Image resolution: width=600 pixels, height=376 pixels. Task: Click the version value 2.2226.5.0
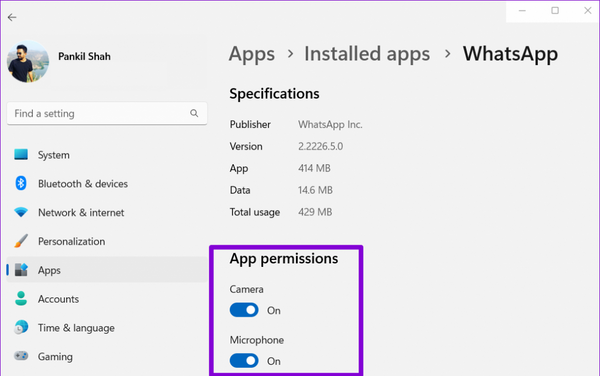pos(321,146)
